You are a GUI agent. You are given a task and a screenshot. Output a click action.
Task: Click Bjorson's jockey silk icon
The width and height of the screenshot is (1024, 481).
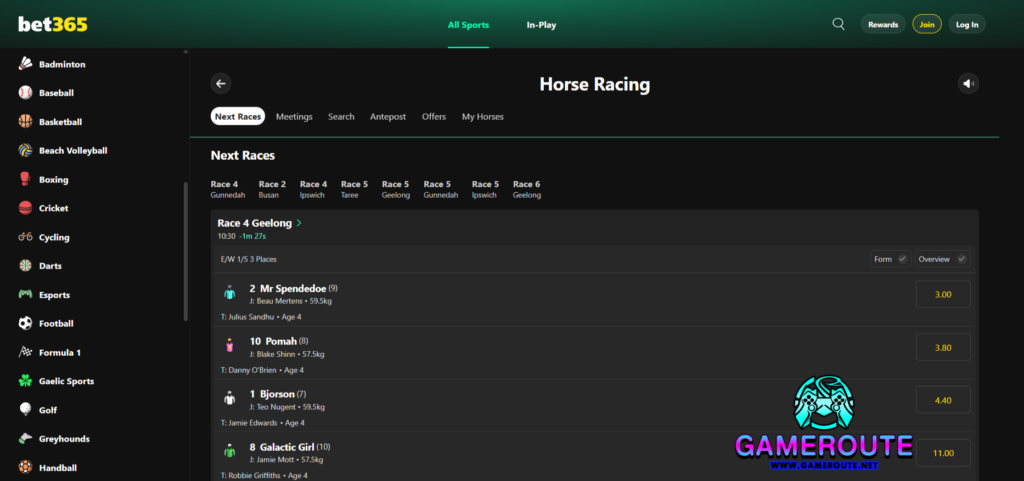point(229,399)
